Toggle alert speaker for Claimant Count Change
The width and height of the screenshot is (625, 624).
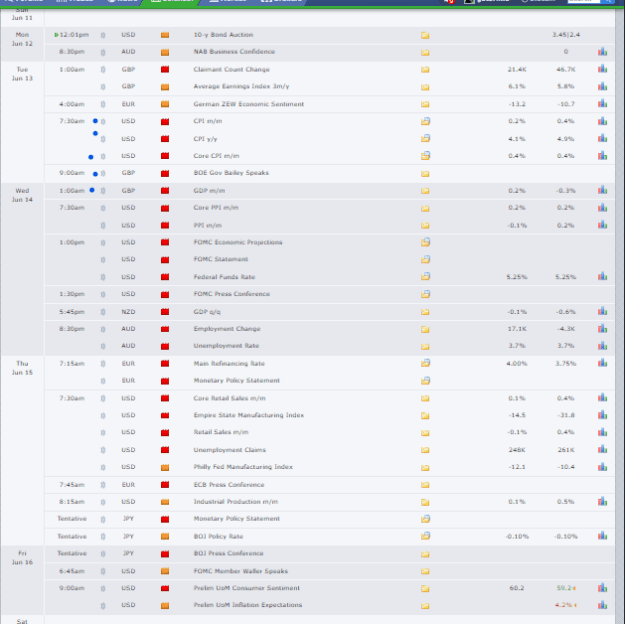tap(103, 69)
